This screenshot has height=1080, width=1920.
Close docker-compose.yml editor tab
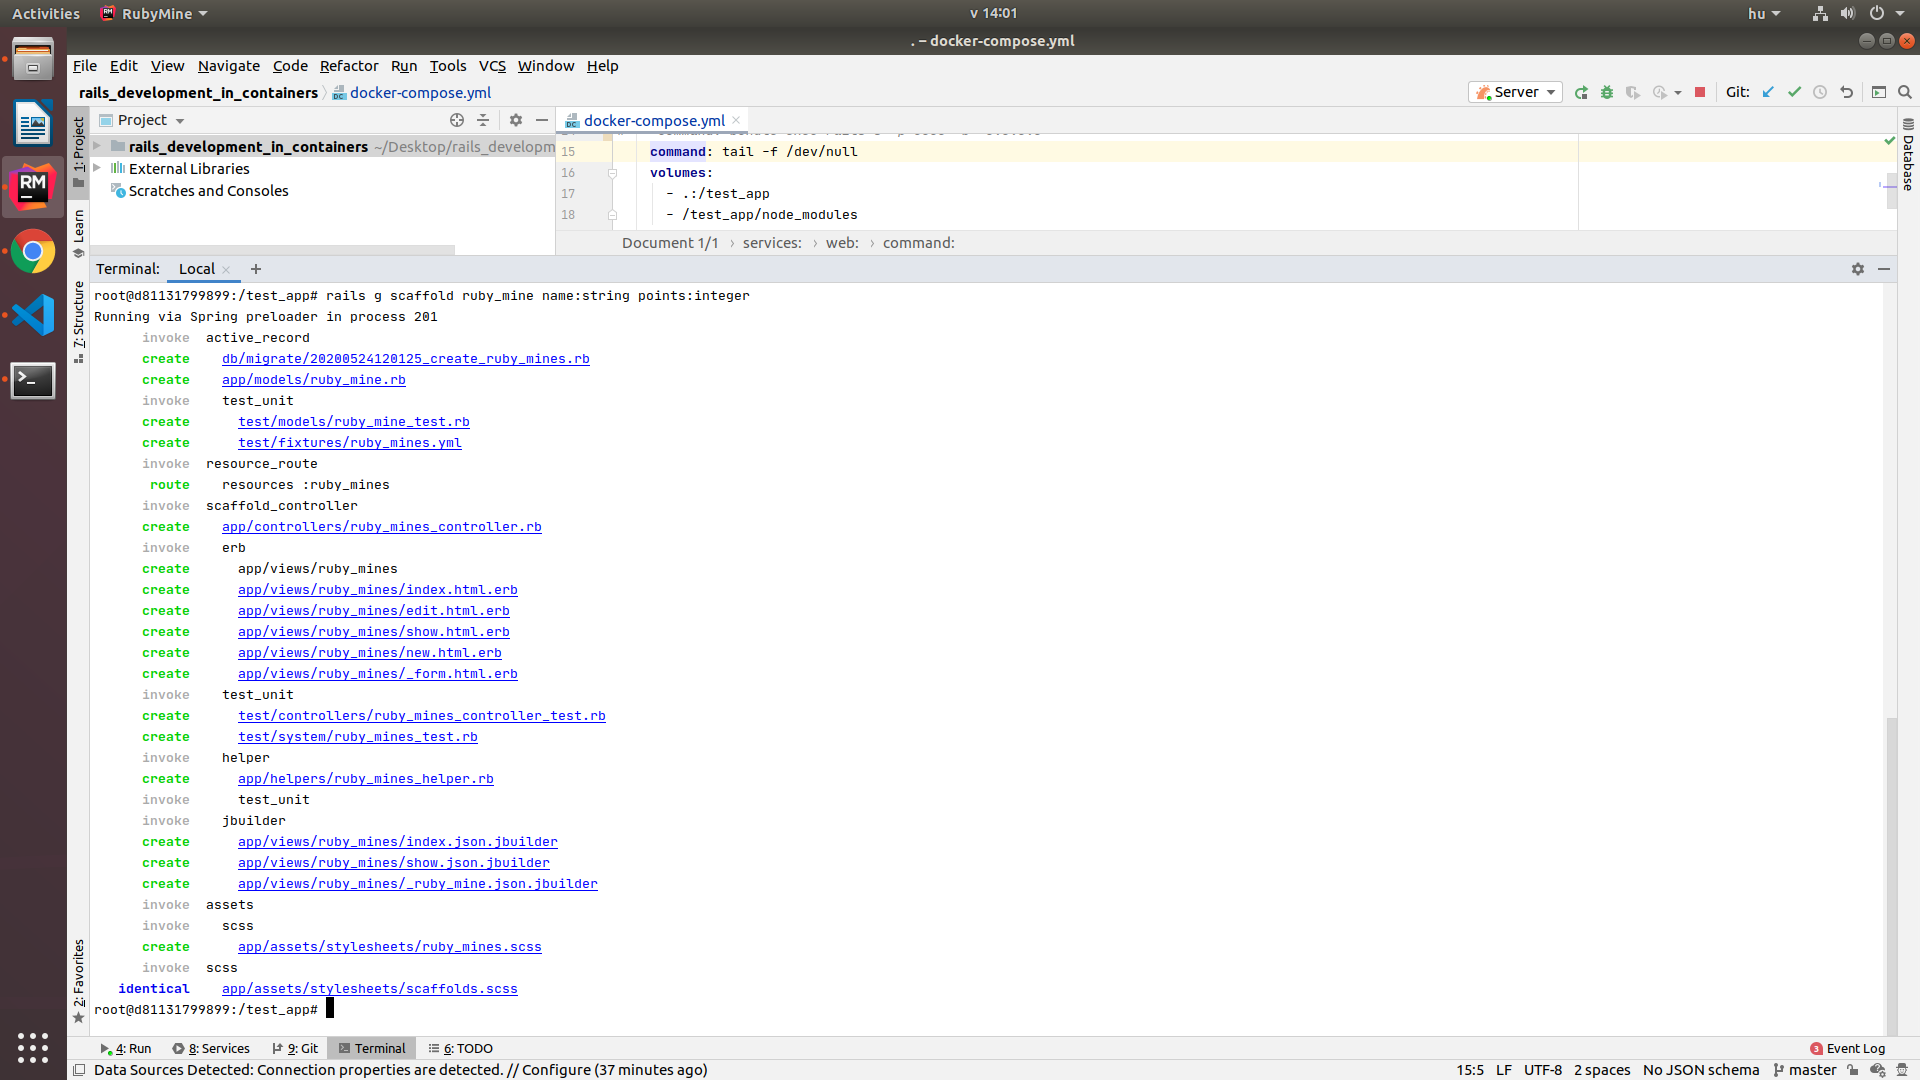coord(736,120)
